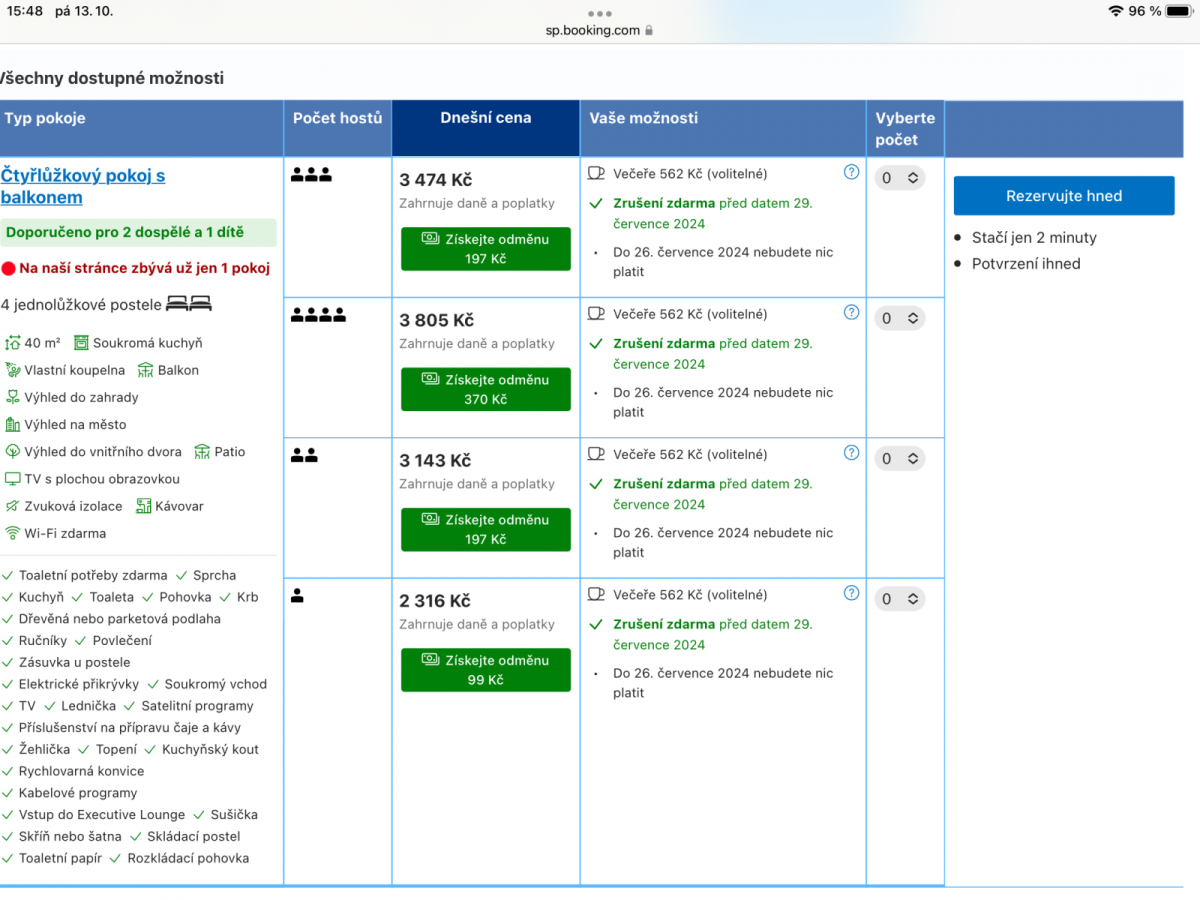Image resolution: width=1200 pixels, height=900 pixels.
Task: Click the three-guest occupancy icon
Action: point(311,175)
